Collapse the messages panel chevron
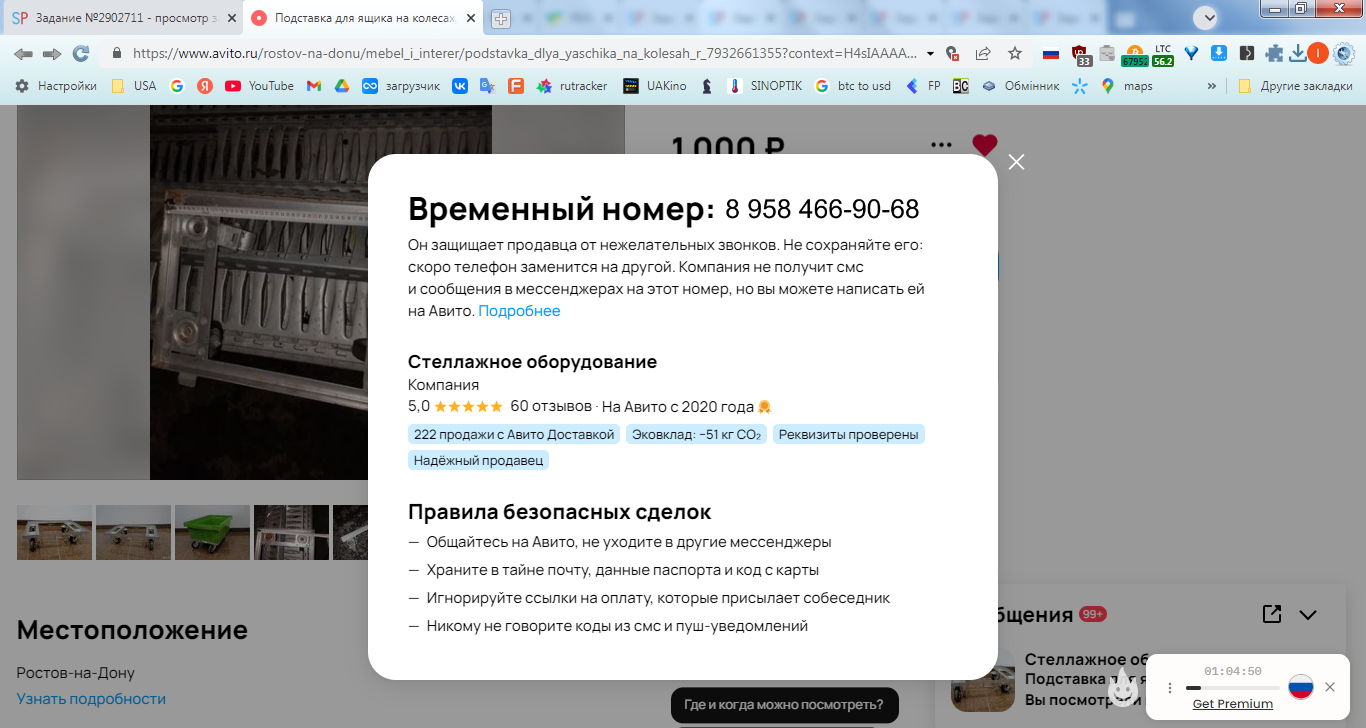Viewport: 1366px width, 728px height. tap(1308, 615)
